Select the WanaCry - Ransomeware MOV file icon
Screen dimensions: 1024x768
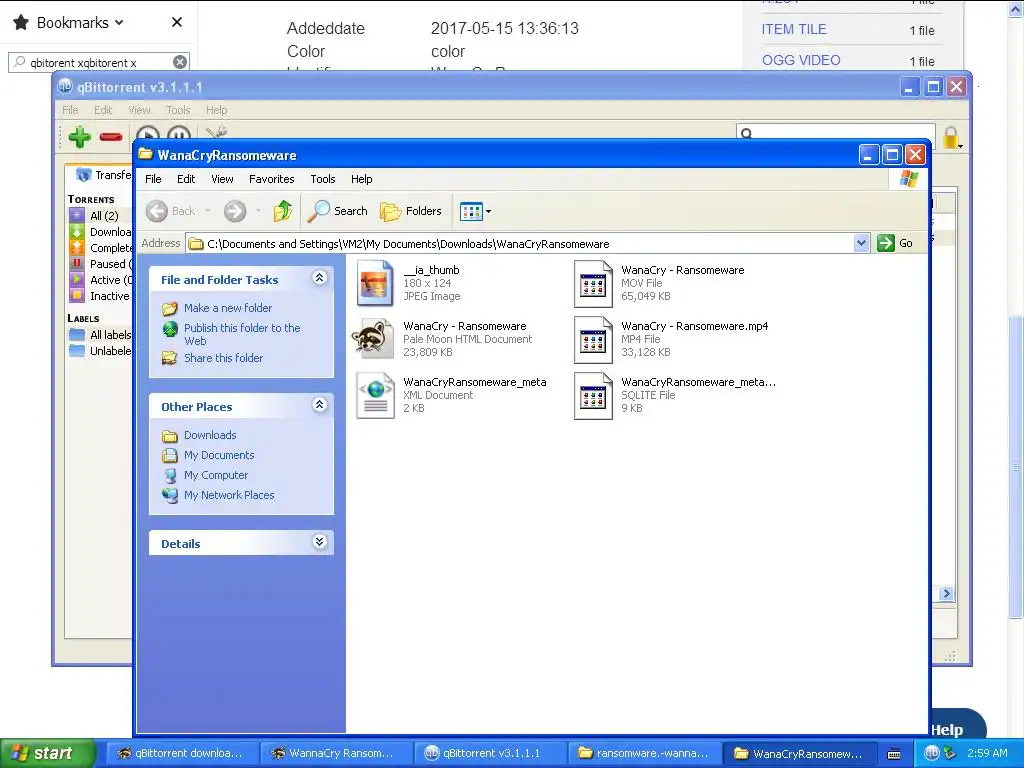[593, 283]
